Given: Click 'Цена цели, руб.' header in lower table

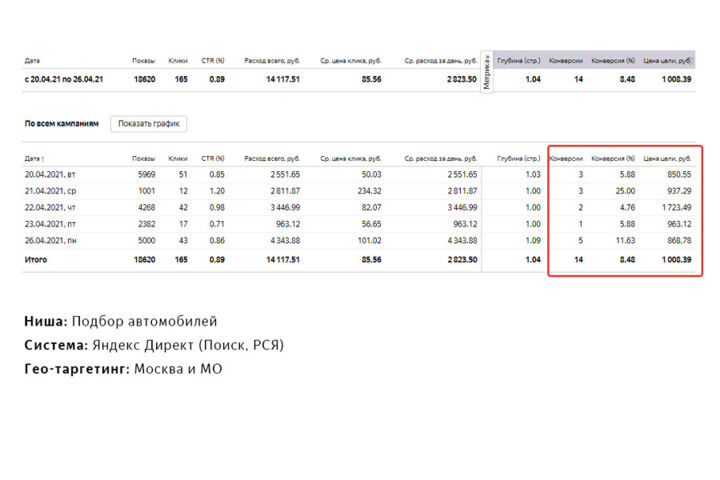Looking at the screenshot, I should (x=667, y=158).
